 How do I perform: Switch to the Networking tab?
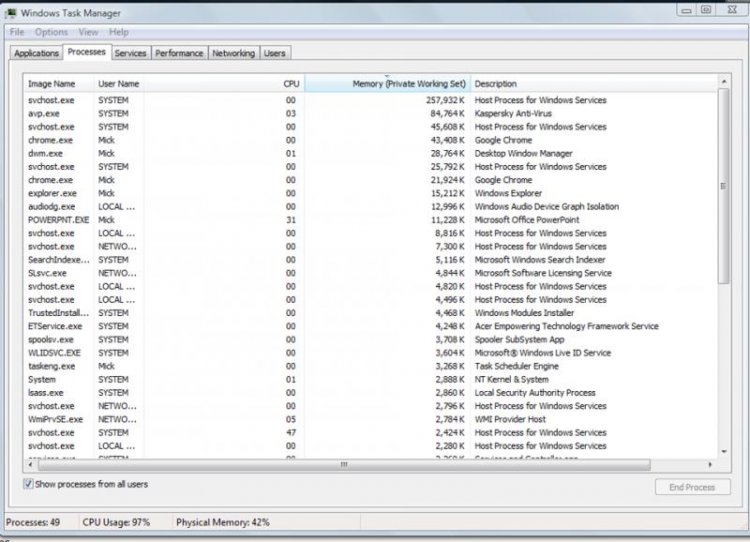click(233, 53)
